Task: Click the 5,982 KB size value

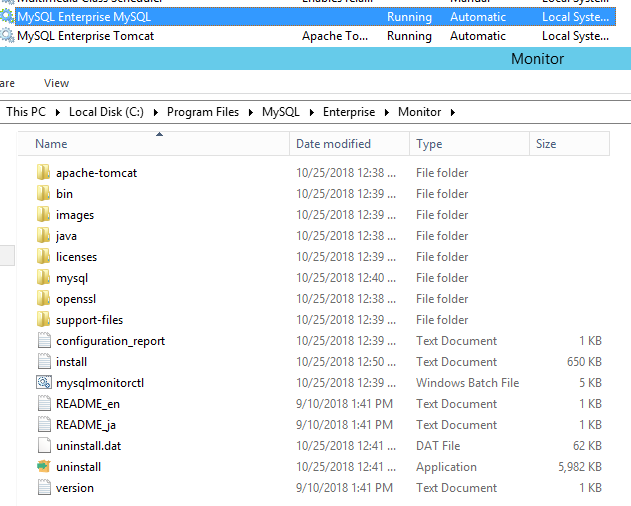Action: tap(579, 467)
